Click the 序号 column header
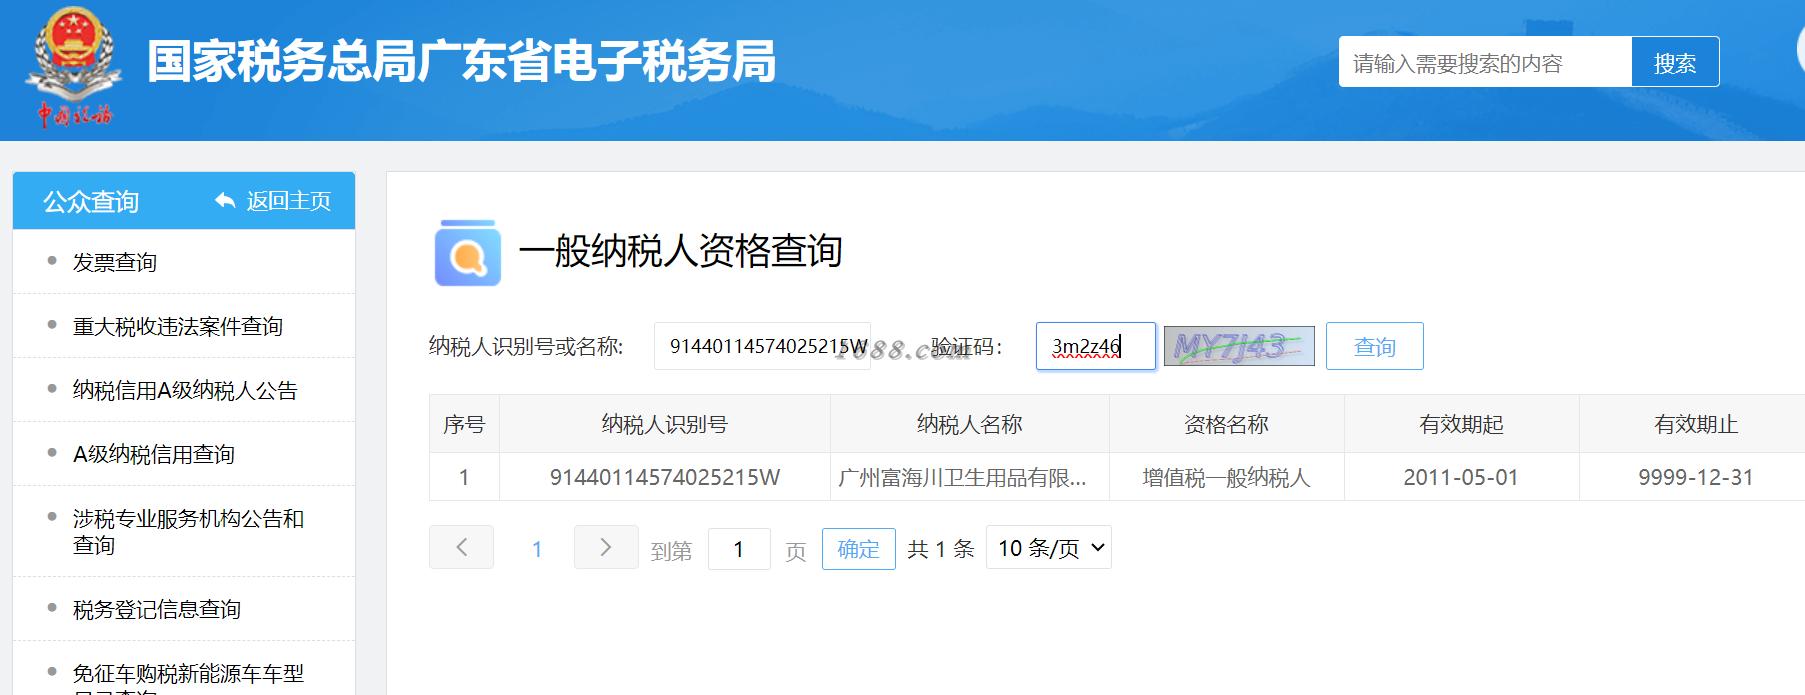The width and height of the screenshot is (1805, 695). click(464, 424)
